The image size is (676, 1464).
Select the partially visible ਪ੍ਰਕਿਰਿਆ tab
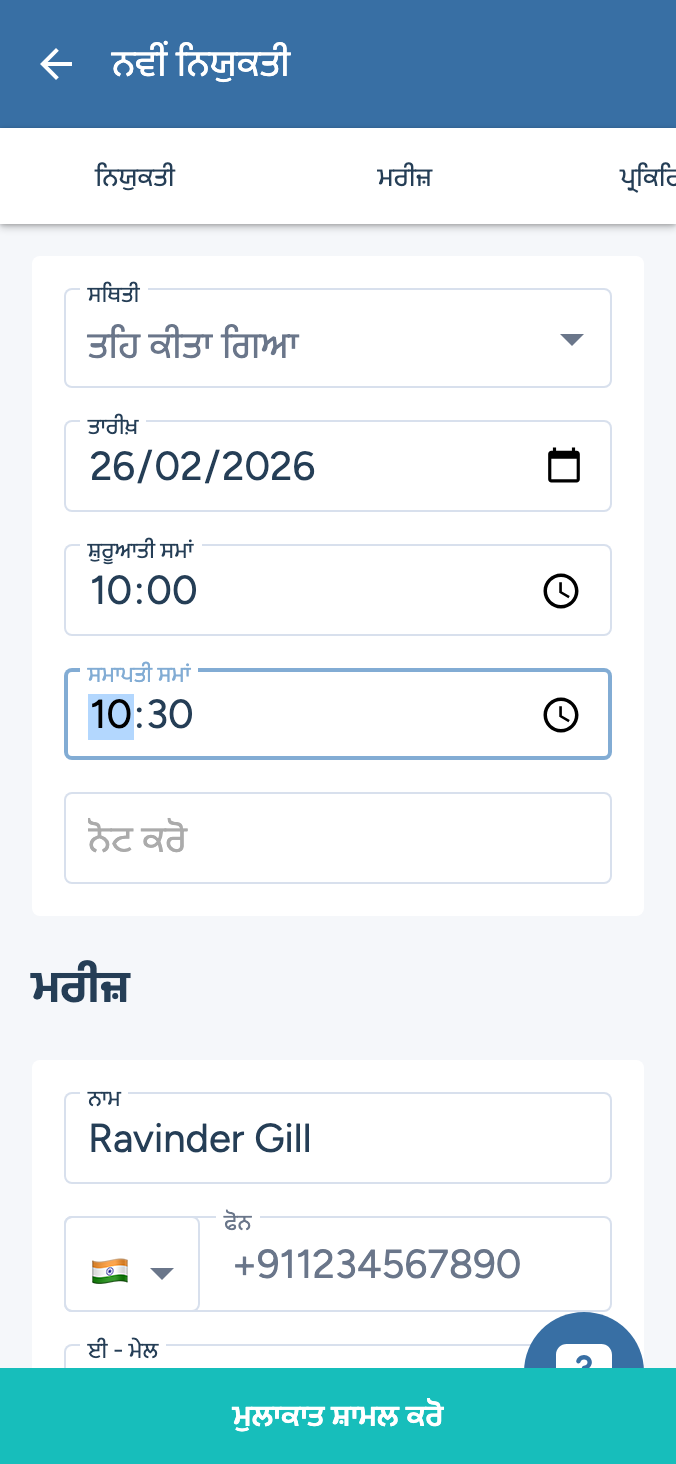pos(647,178)
